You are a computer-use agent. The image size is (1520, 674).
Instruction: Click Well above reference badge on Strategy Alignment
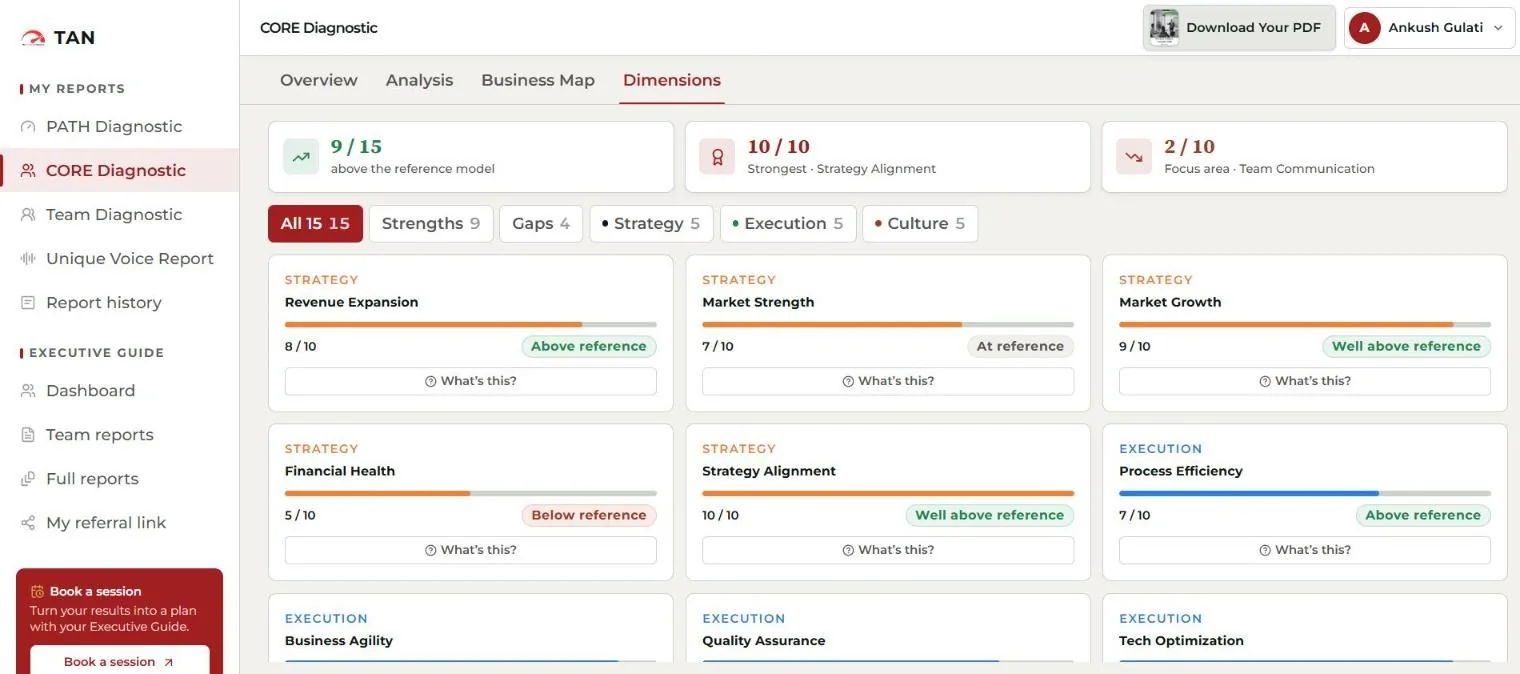tap(990, 515)
